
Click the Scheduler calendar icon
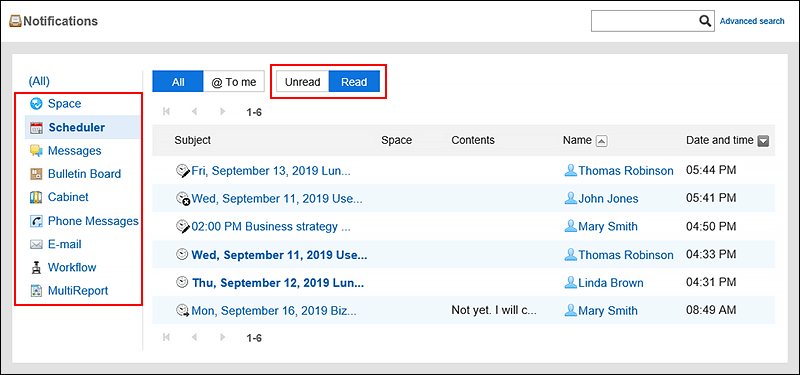[36, 128]
